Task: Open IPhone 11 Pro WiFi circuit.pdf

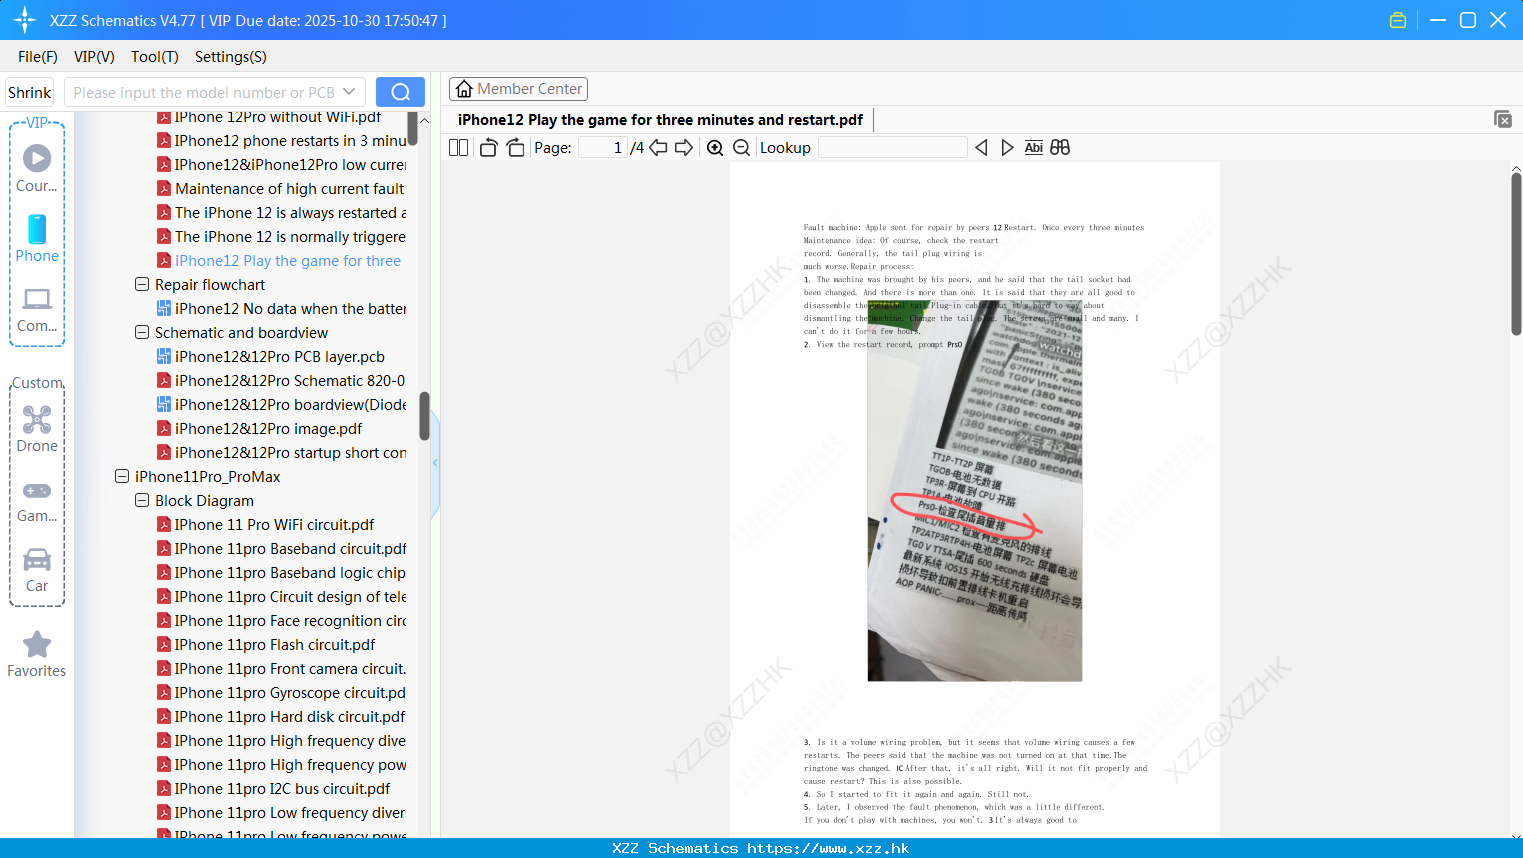Action: [265, 525]
